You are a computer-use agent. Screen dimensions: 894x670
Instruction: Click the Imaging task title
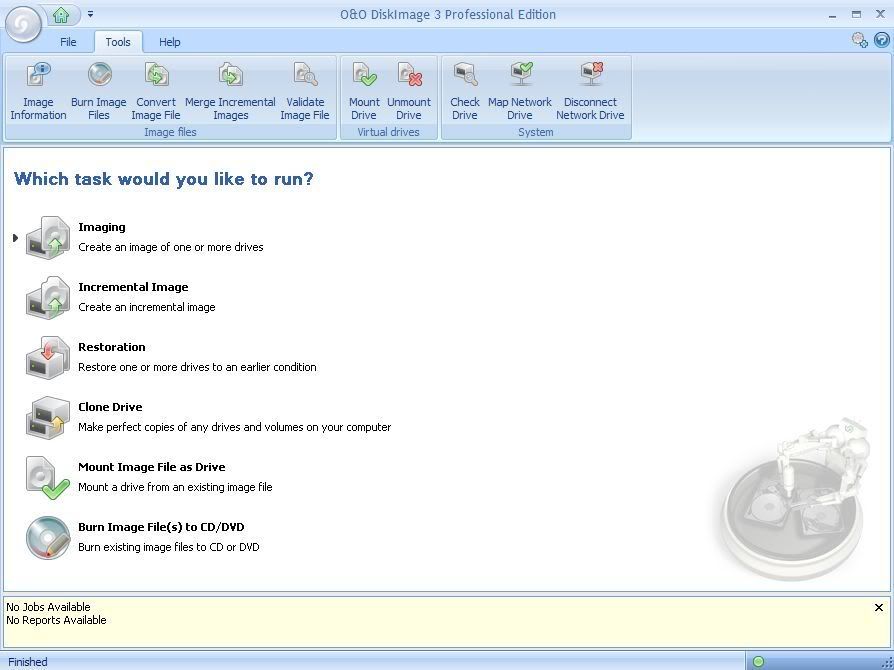pos(101,227)
